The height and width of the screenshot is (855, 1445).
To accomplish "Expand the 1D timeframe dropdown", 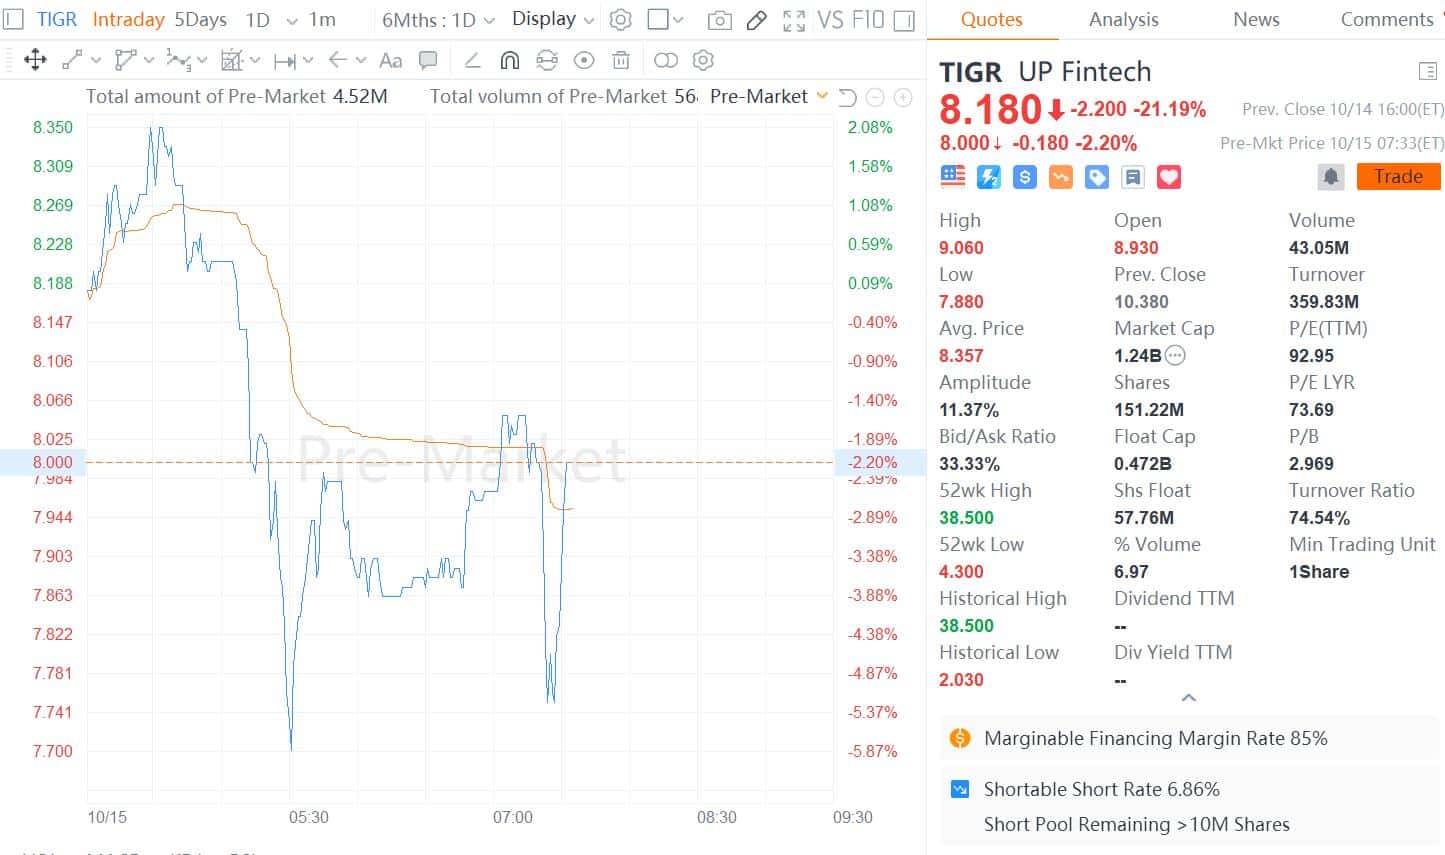I will click(x=290, y=20).
